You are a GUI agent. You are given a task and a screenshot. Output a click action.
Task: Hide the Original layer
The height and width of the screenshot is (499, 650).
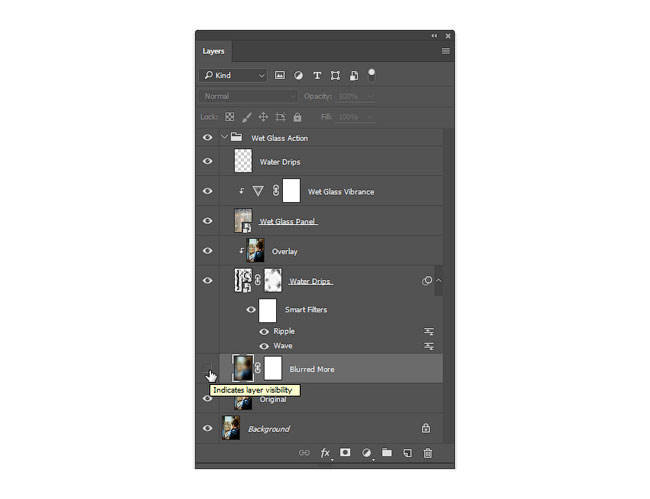(208, 399)
